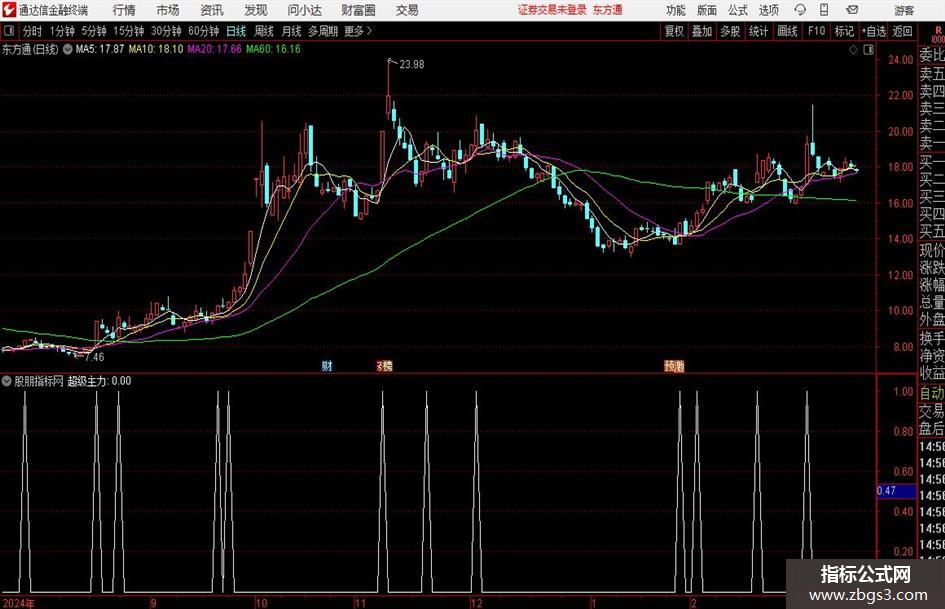Screen dimensions: 945x609
Task: Open the 财富圈 menu
Action: 358,10
